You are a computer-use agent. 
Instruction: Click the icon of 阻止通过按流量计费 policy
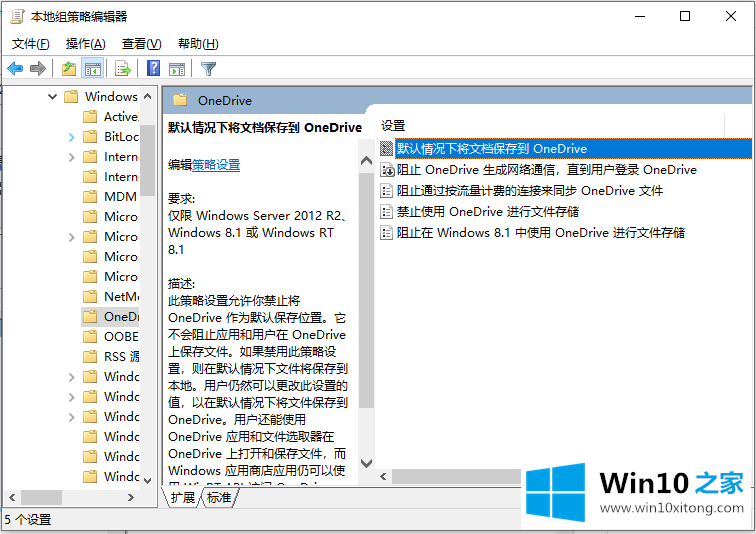tap(386, 191)
